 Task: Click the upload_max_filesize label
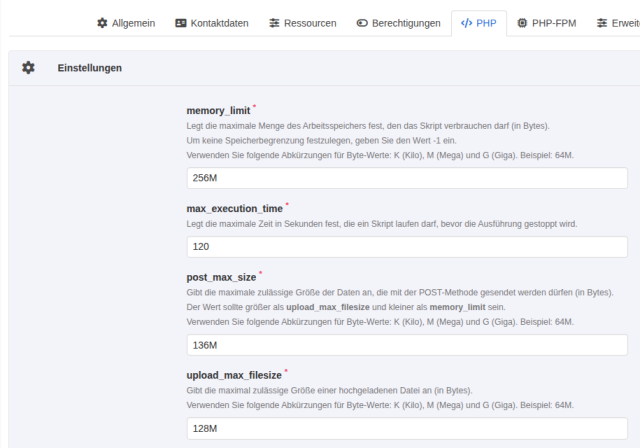pyautogui.click(x=234, y=375)
